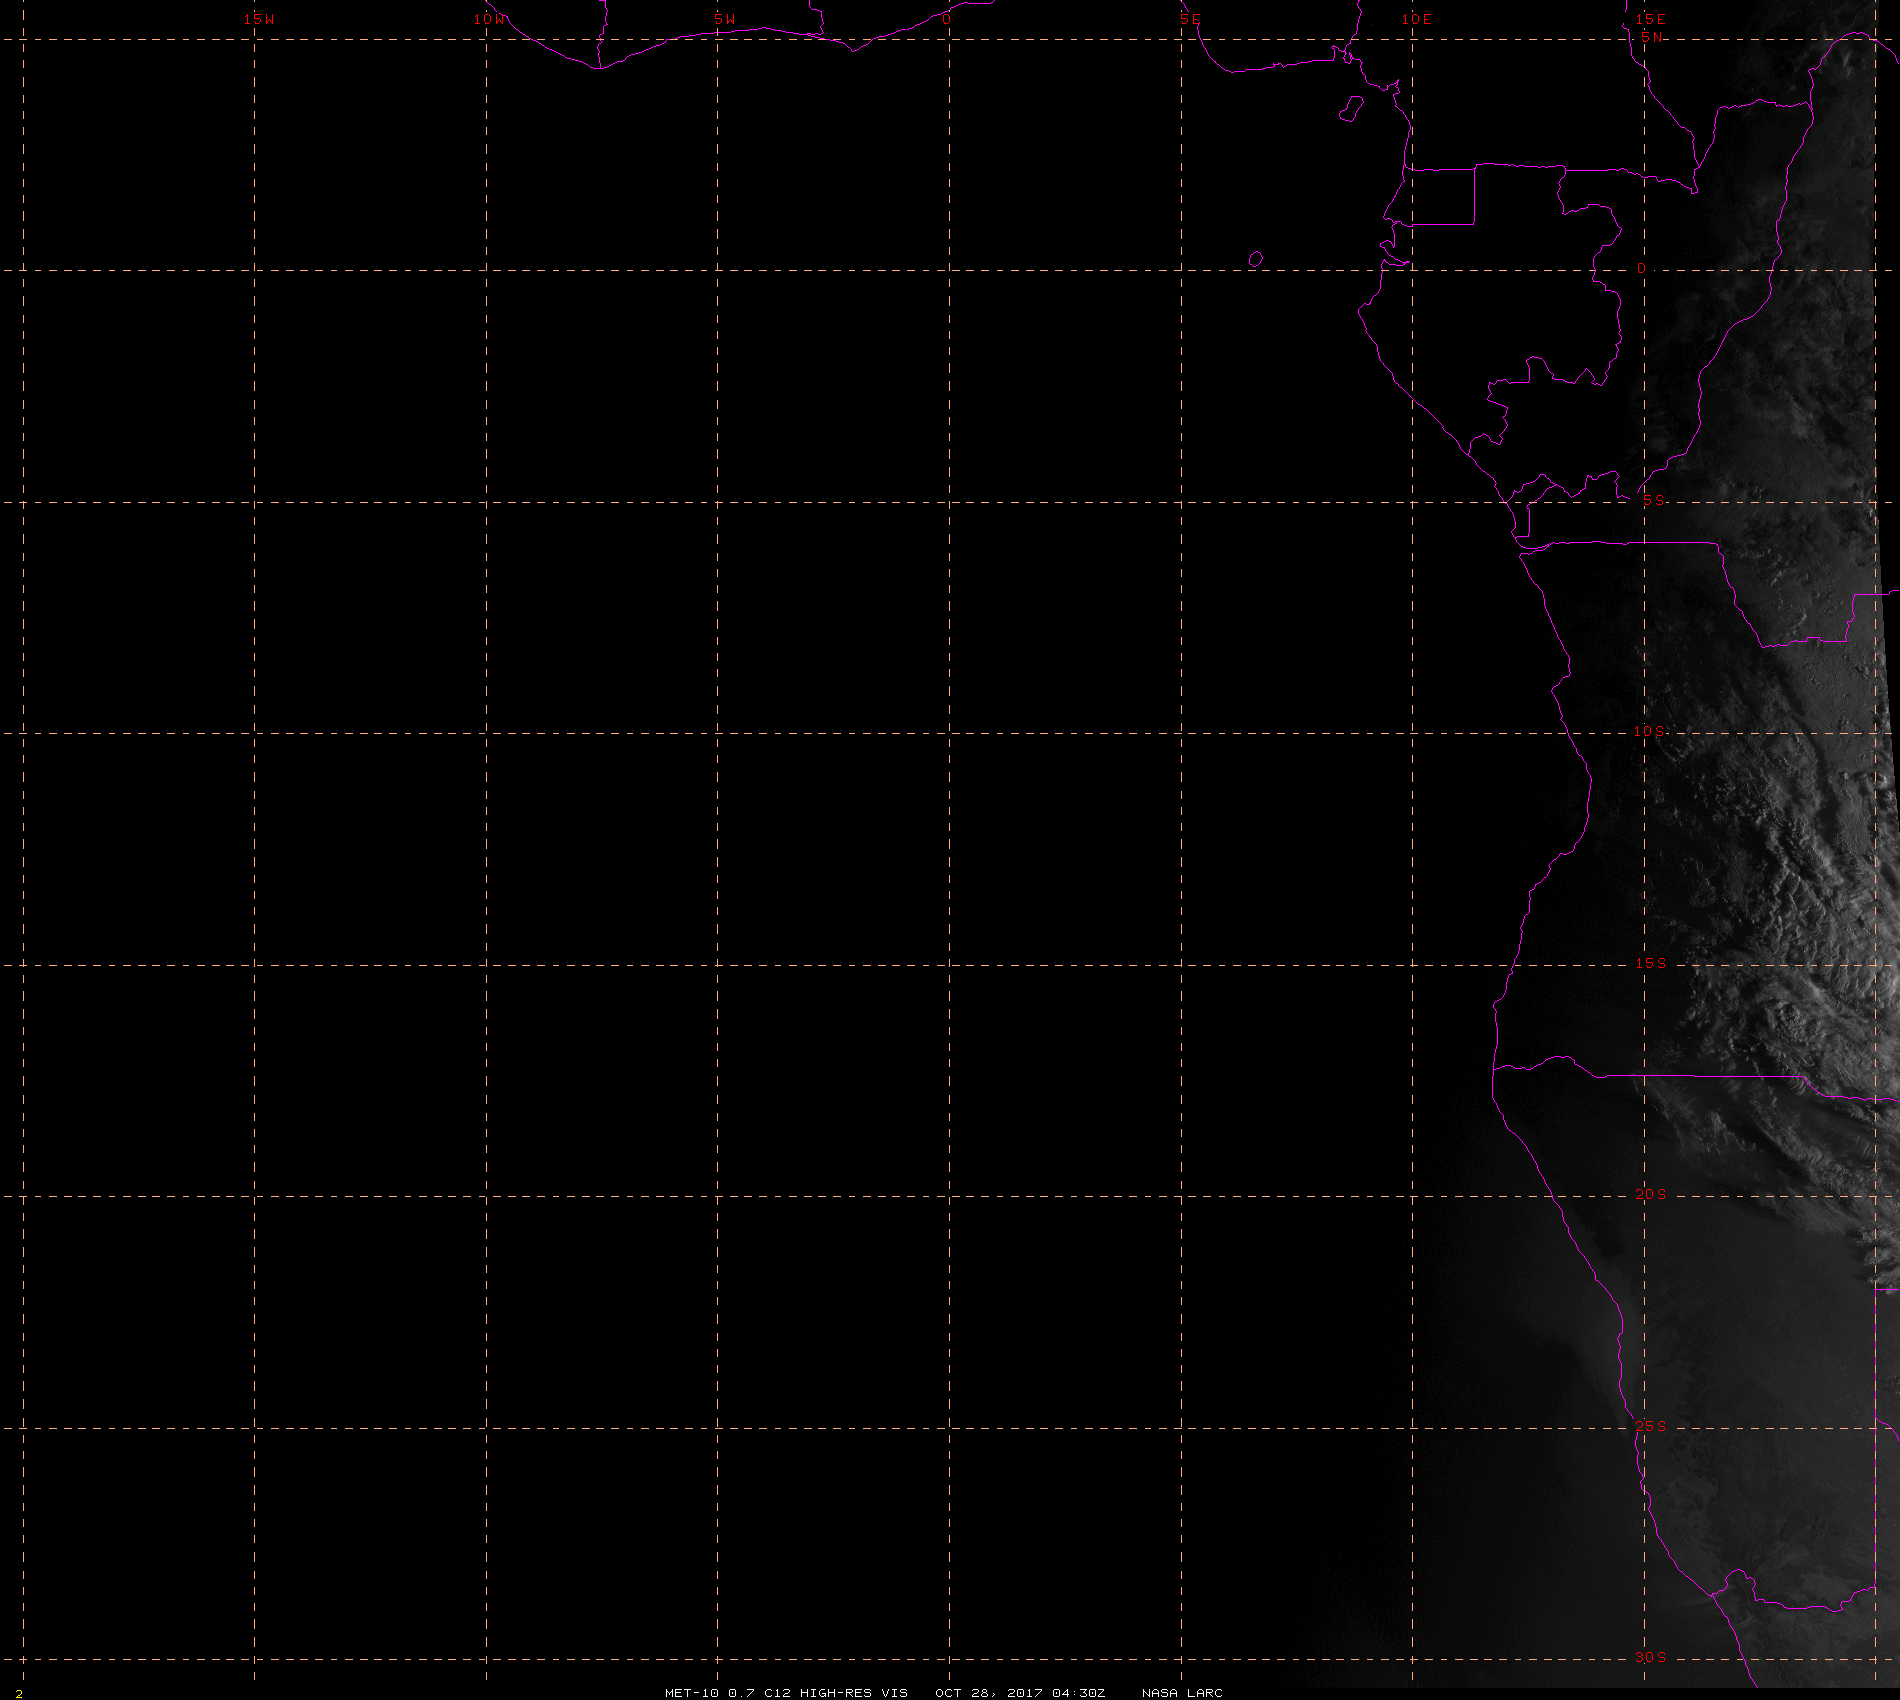Click the 10E longitude label
Image resolution: width=1900 pixels, height=1700 pixels.
click(x=1417, y=19)
